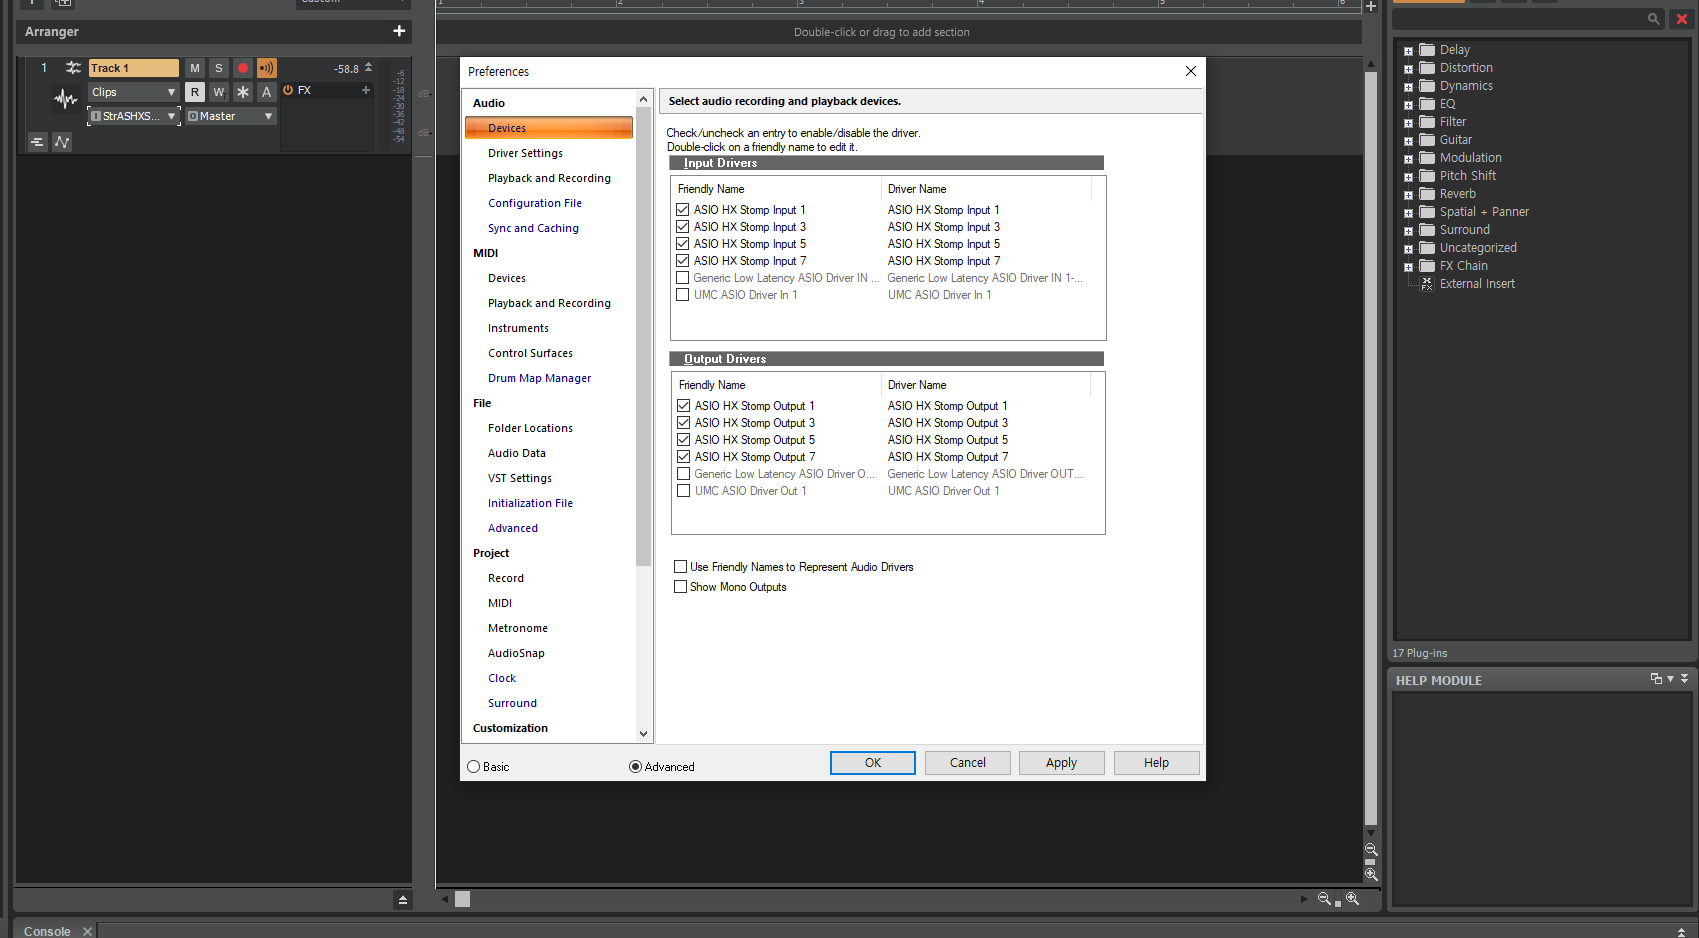The height and width of the screenshot is (938, 1699).
Task: Toggle input echo on Track 1
Action: (266, 68)
